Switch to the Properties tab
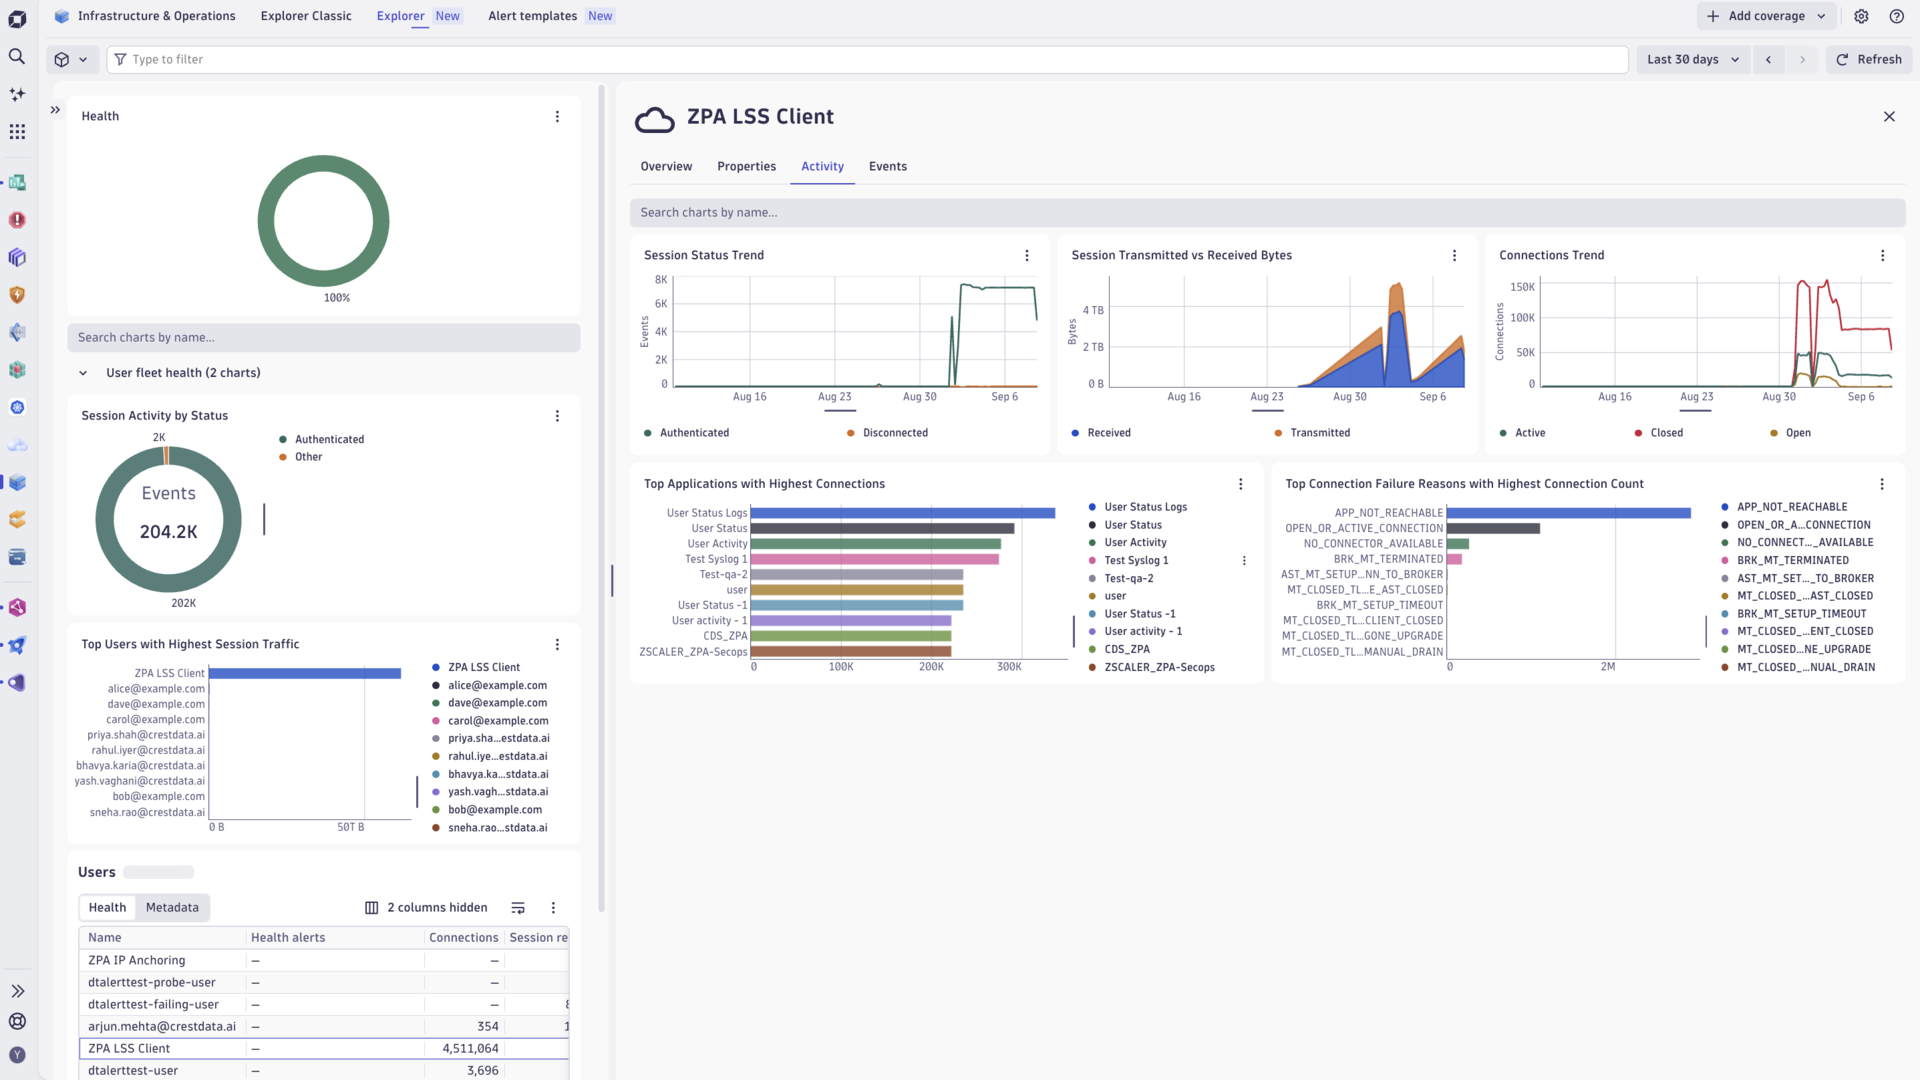The width and height of the screenshot is (1920, 1080). coord(746,167)
